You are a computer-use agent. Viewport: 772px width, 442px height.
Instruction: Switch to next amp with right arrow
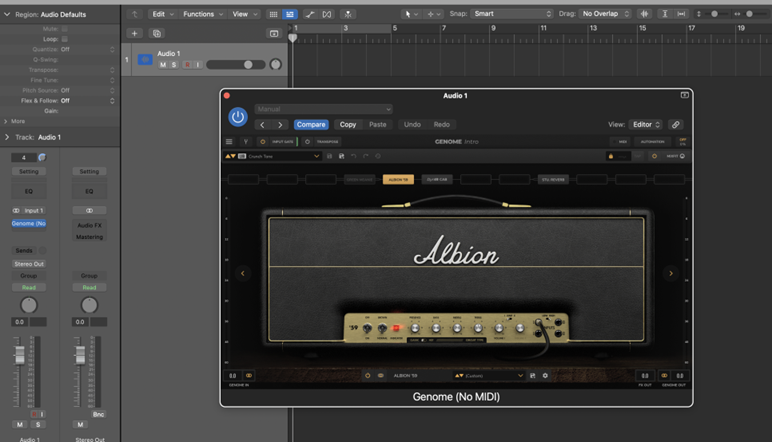pyautogui.click(x=671, y=273)
